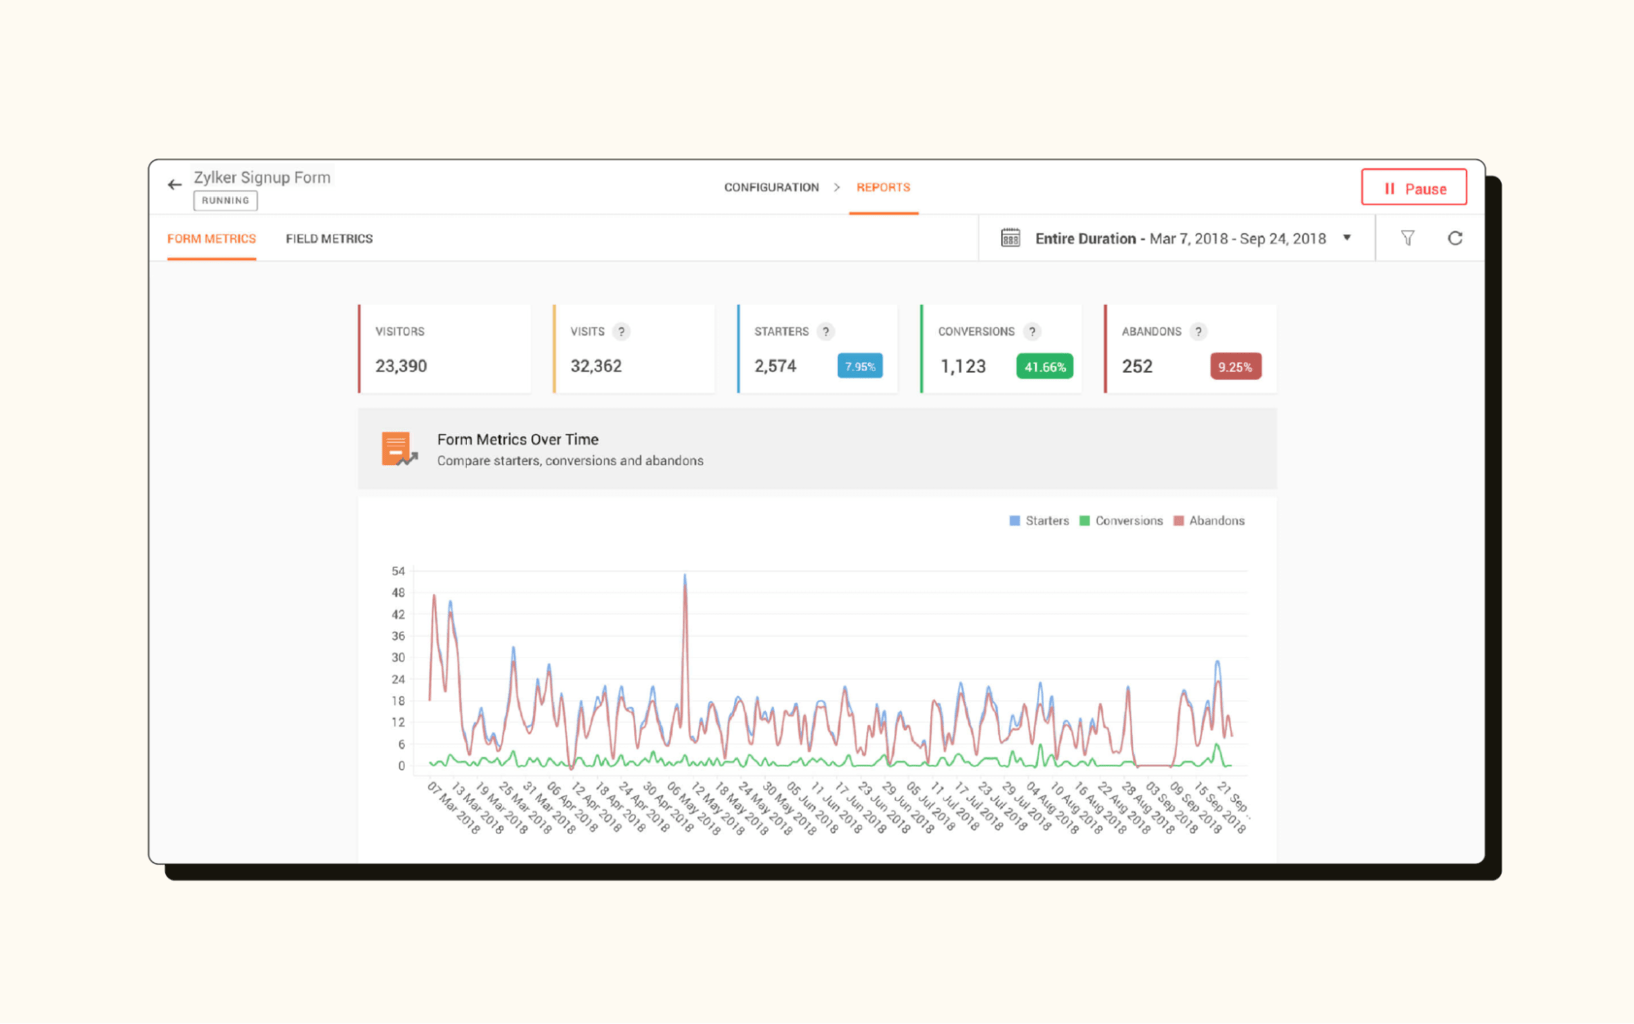Click the help icon beside ABANDONS

pyautogui.click(x=1200, y=331)
